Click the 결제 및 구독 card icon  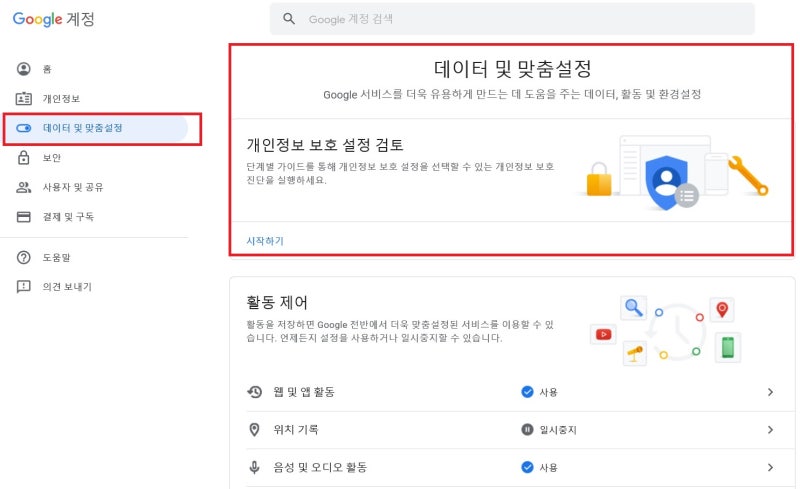tap(23, 217)
